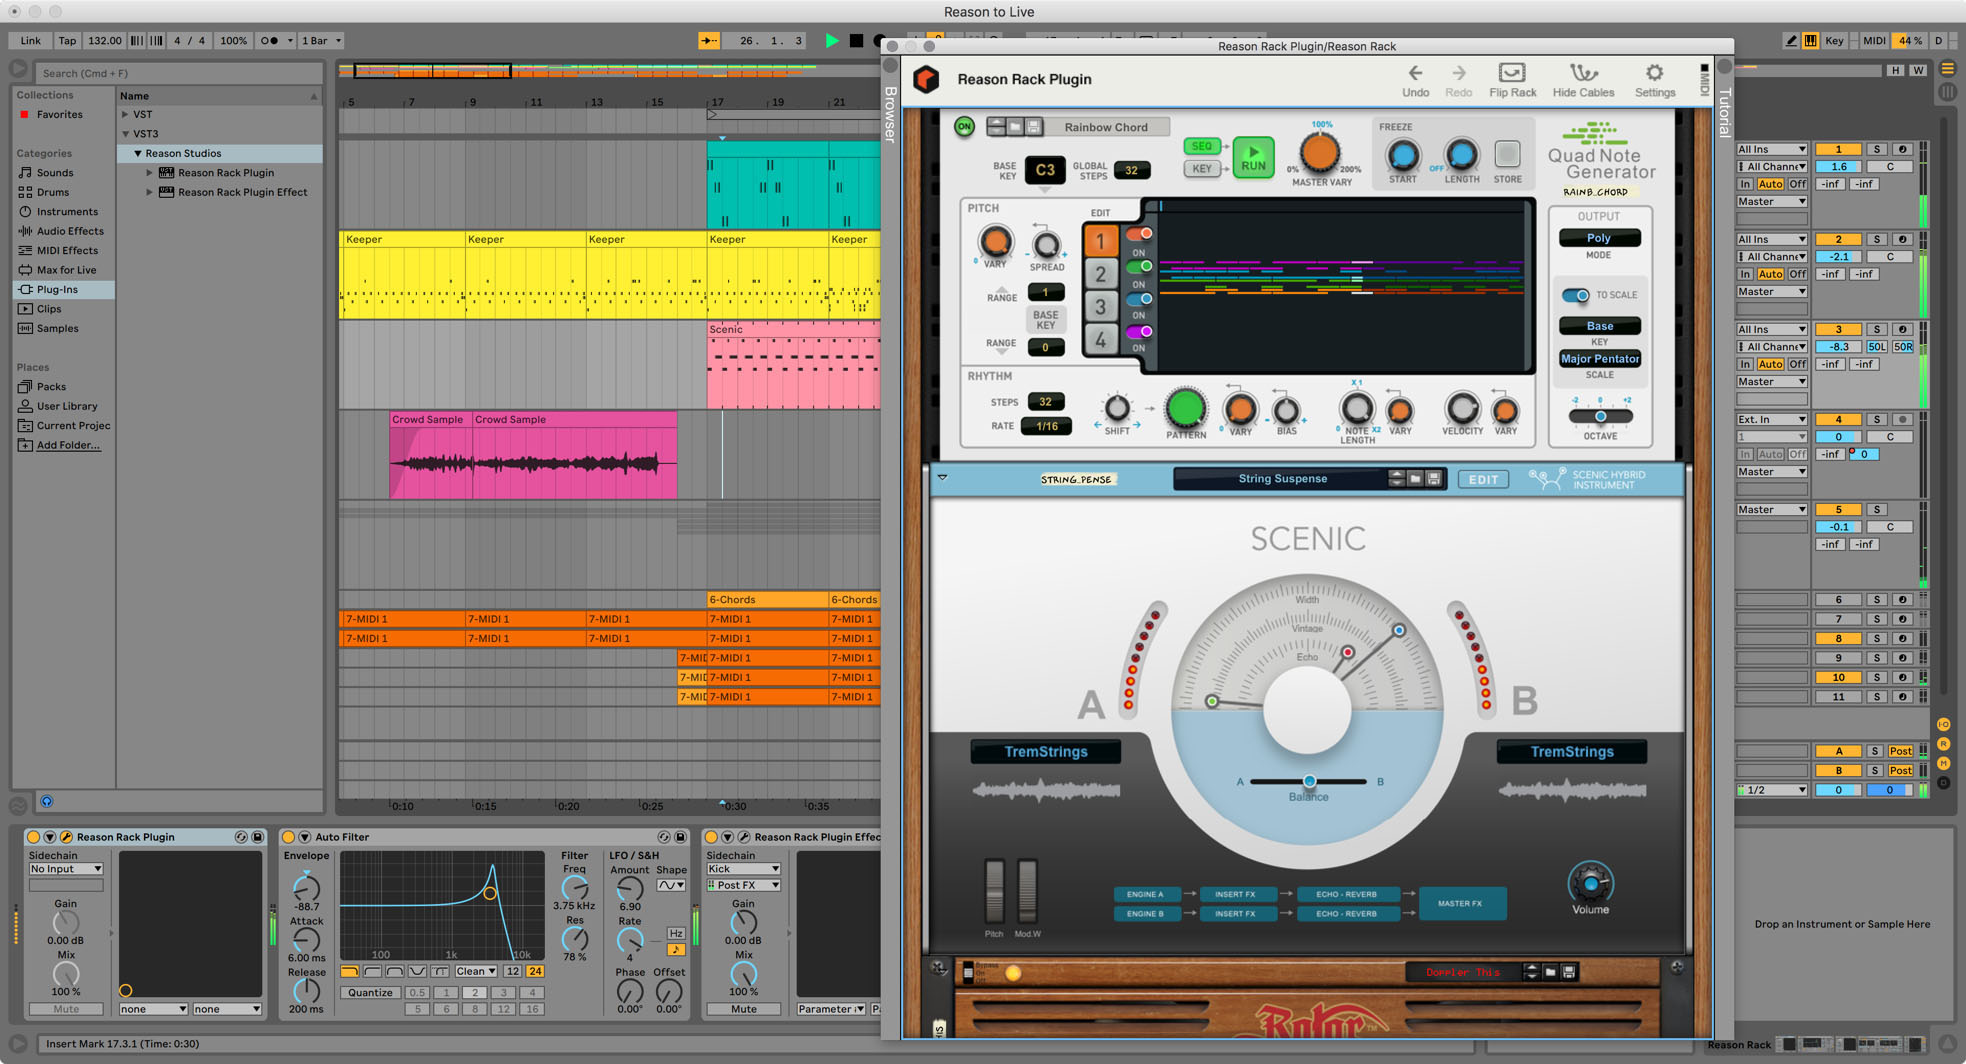Click the Balance slider handle
Viewport: 1966px width, 1064px height.
pos(1309,781)
